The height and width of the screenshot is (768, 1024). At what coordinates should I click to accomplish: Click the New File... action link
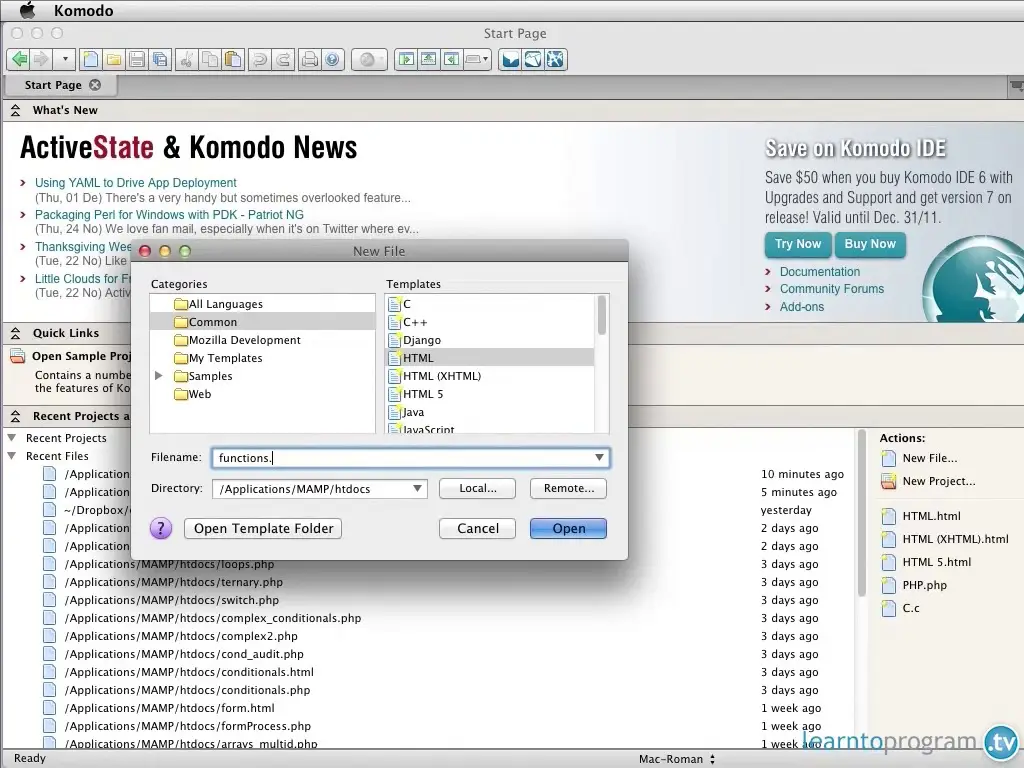929,458
